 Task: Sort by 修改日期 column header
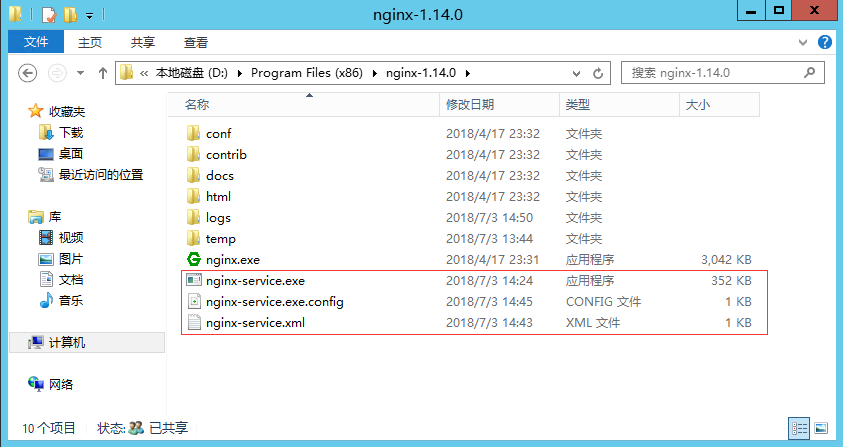[x=470, y=104]
